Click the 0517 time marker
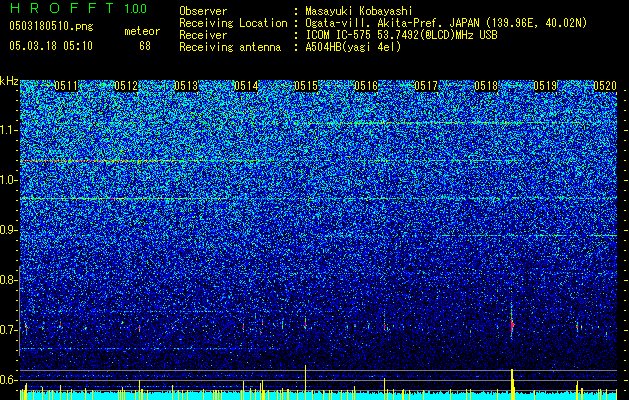 [426, 86]
